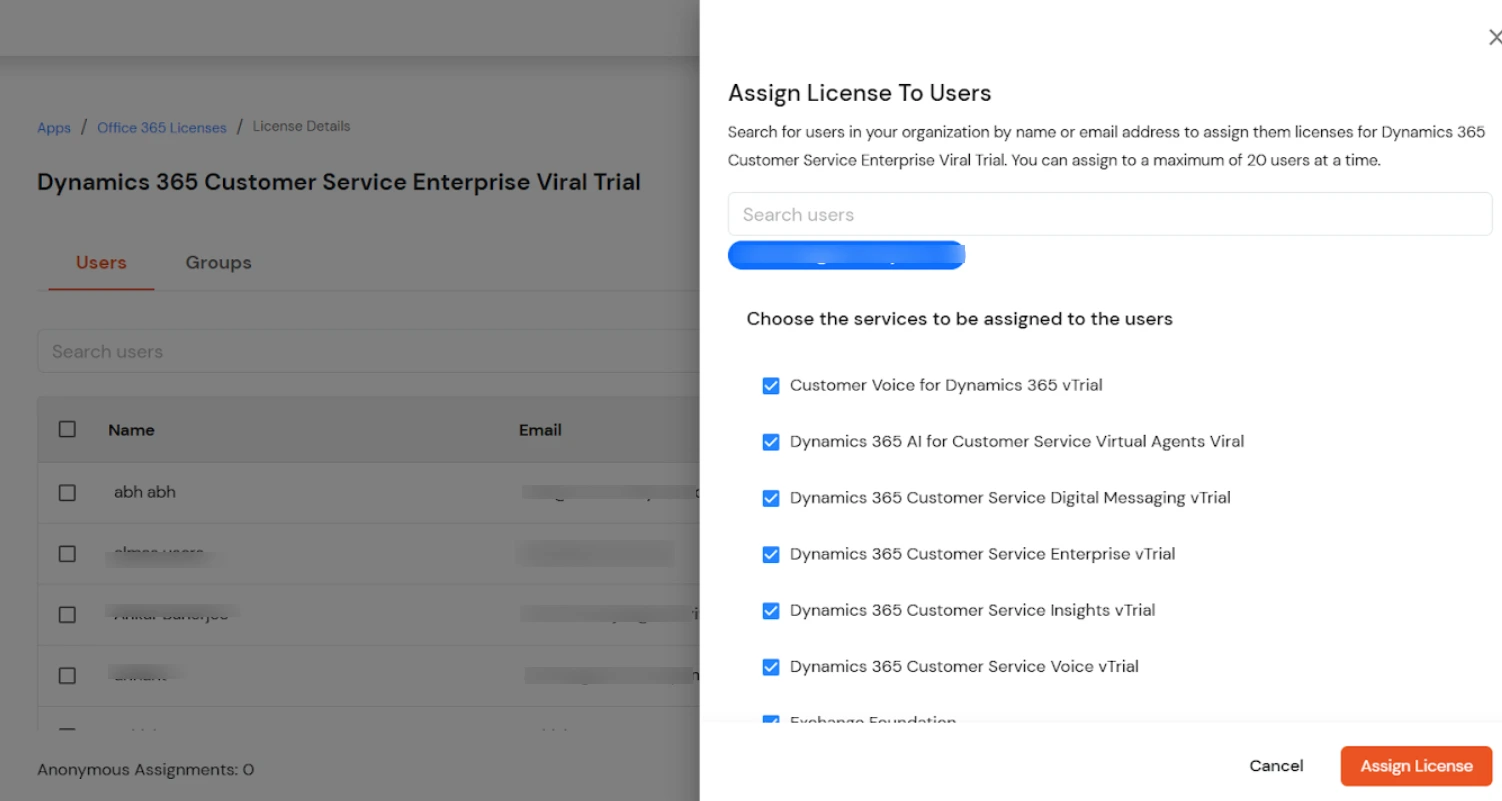This screenshot has width=1502, height=801.
Task: Disable the Exchange Foundation service checkbox
Action: (771, 722)
